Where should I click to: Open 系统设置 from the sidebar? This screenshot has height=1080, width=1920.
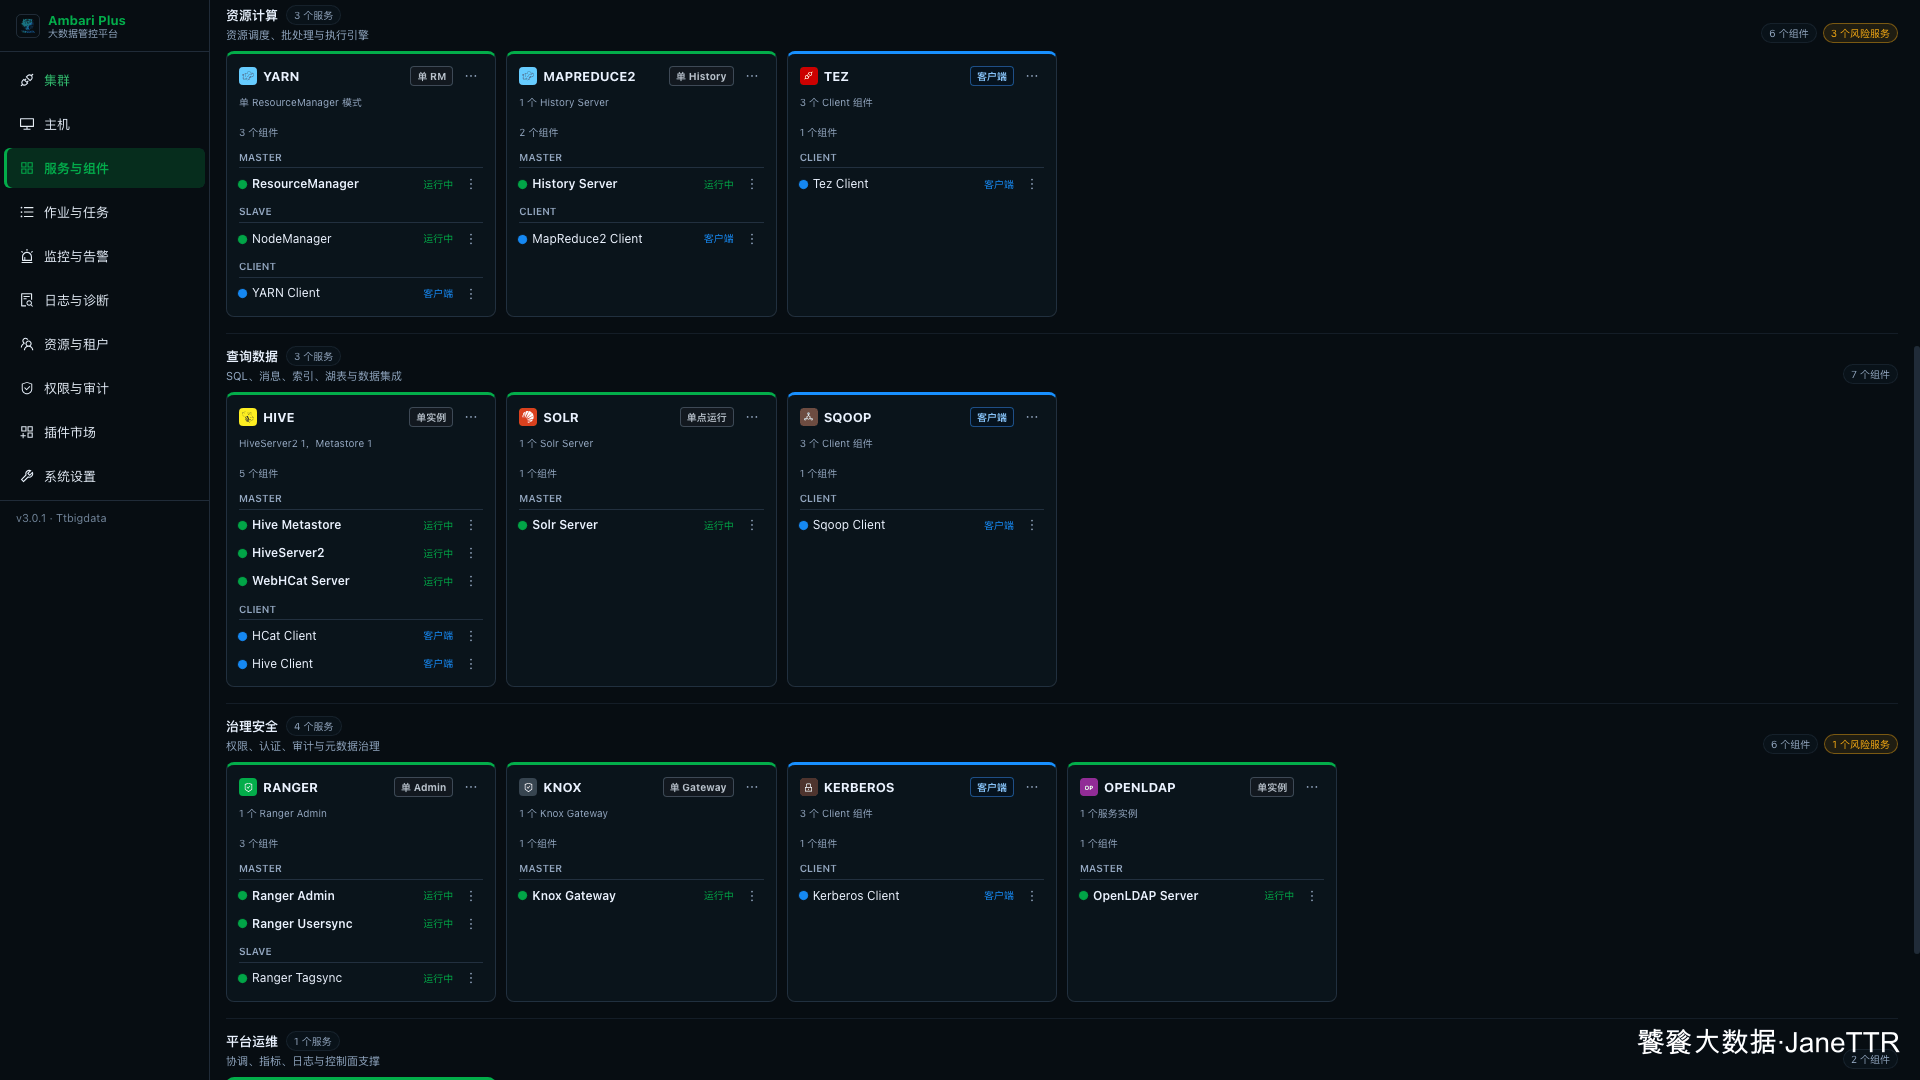(104, 476)
